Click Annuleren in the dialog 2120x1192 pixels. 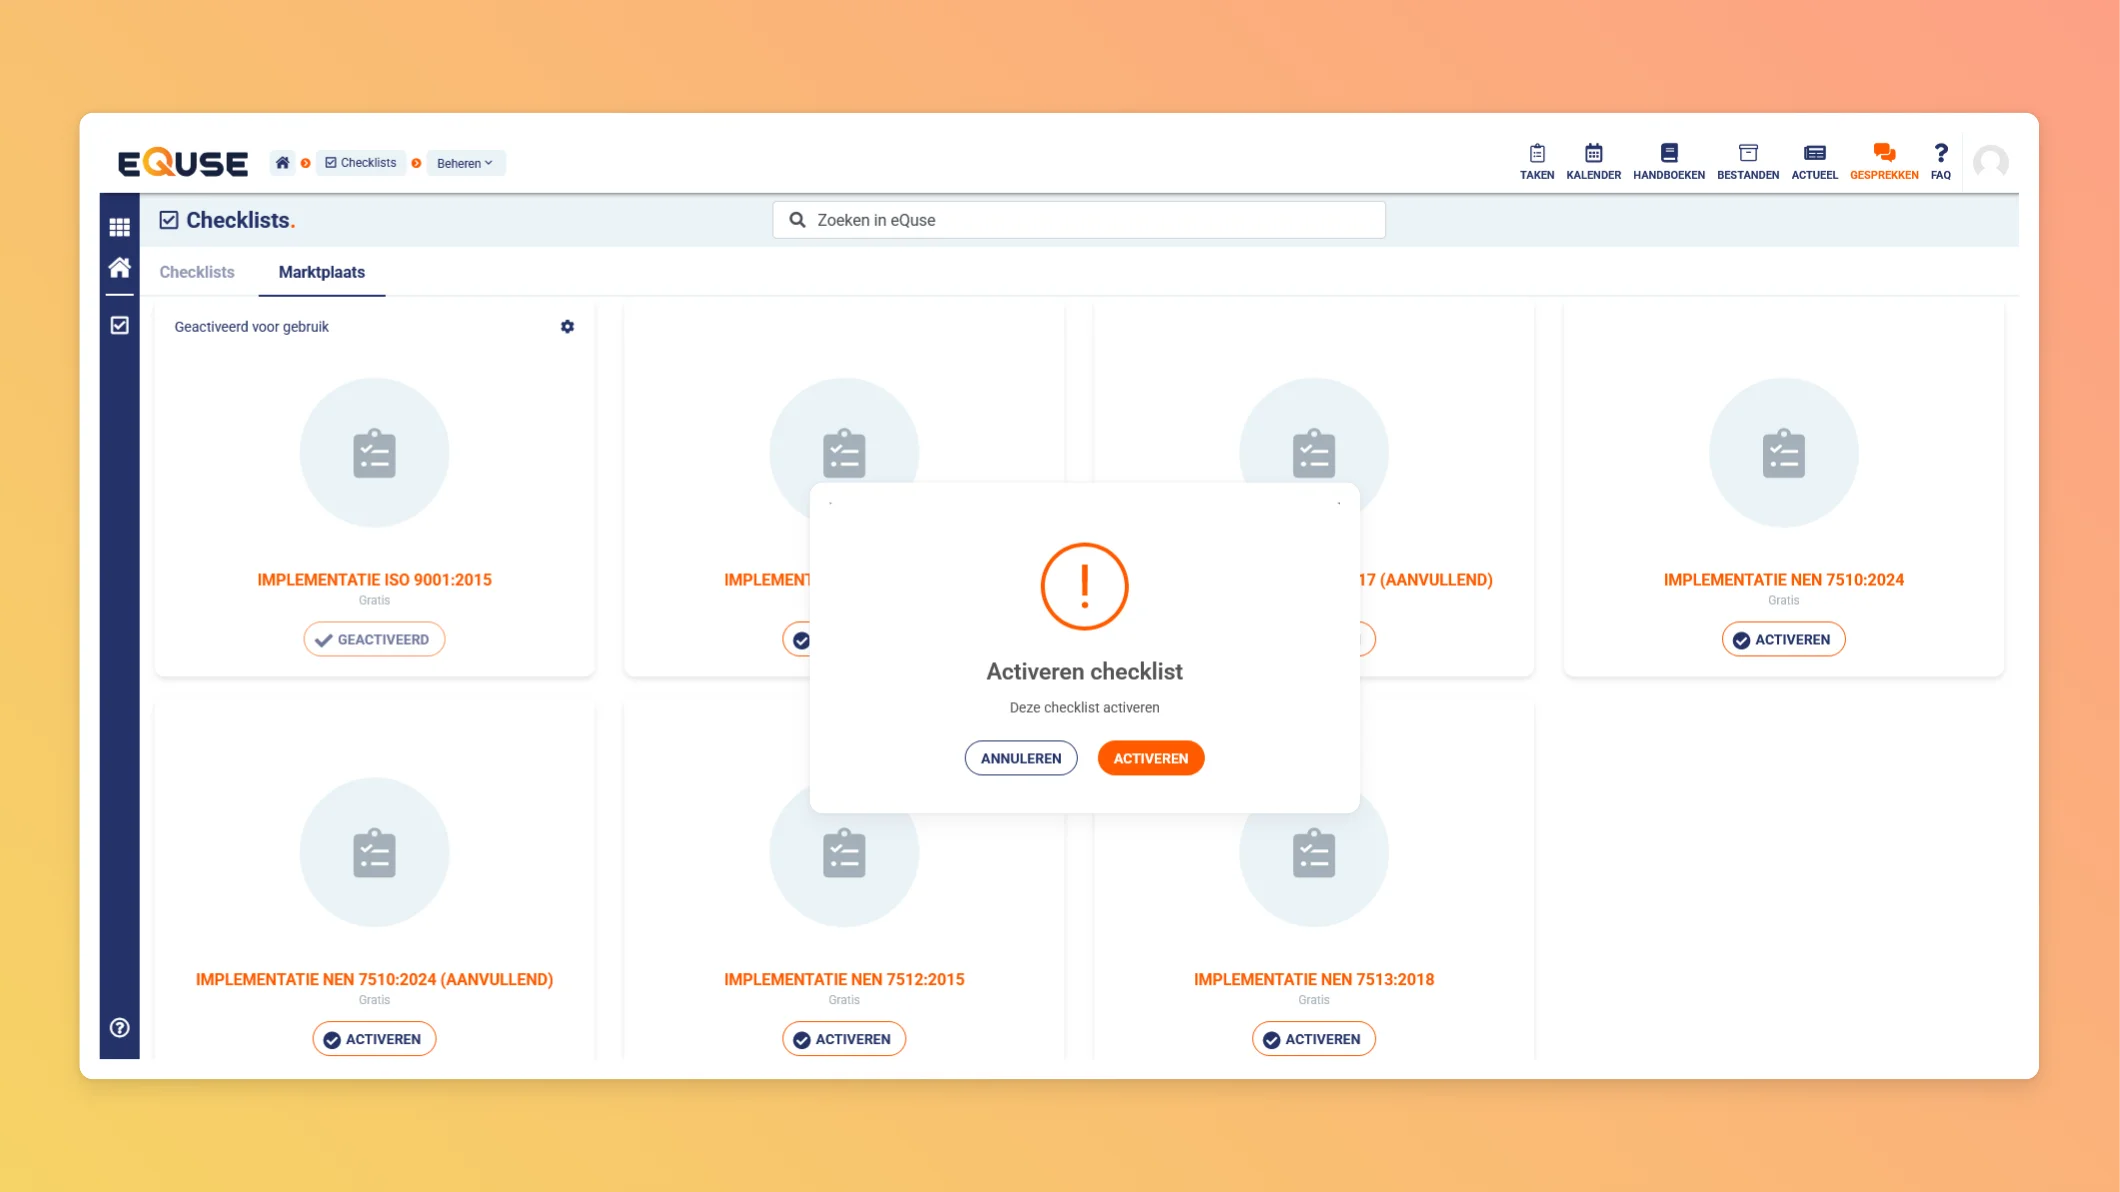pos(1020,758)
